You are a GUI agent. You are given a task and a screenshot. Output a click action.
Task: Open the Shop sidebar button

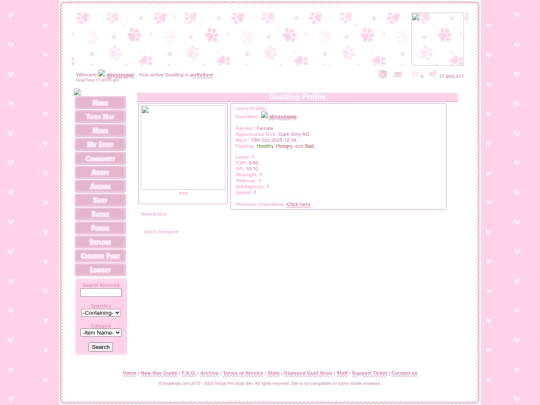100,200
